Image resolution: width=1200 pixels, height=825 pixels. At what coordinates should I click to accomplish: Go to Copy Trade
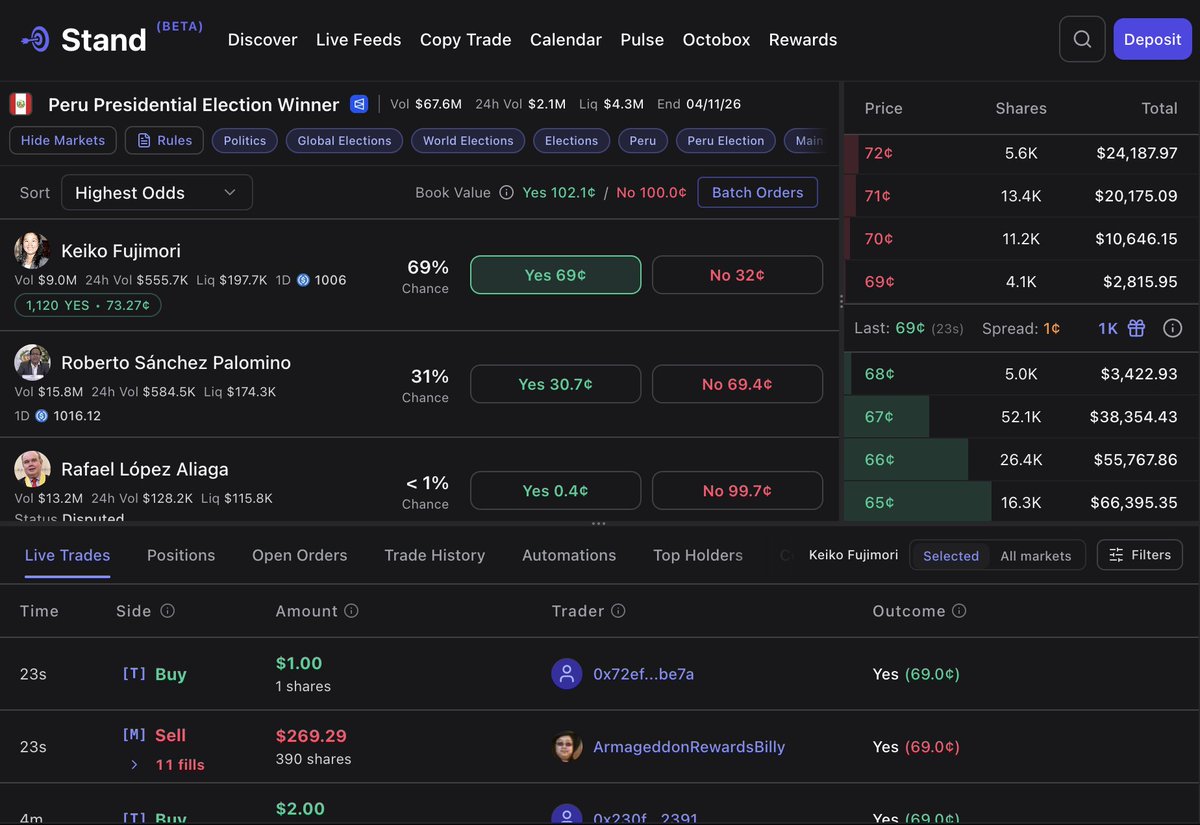466,40
